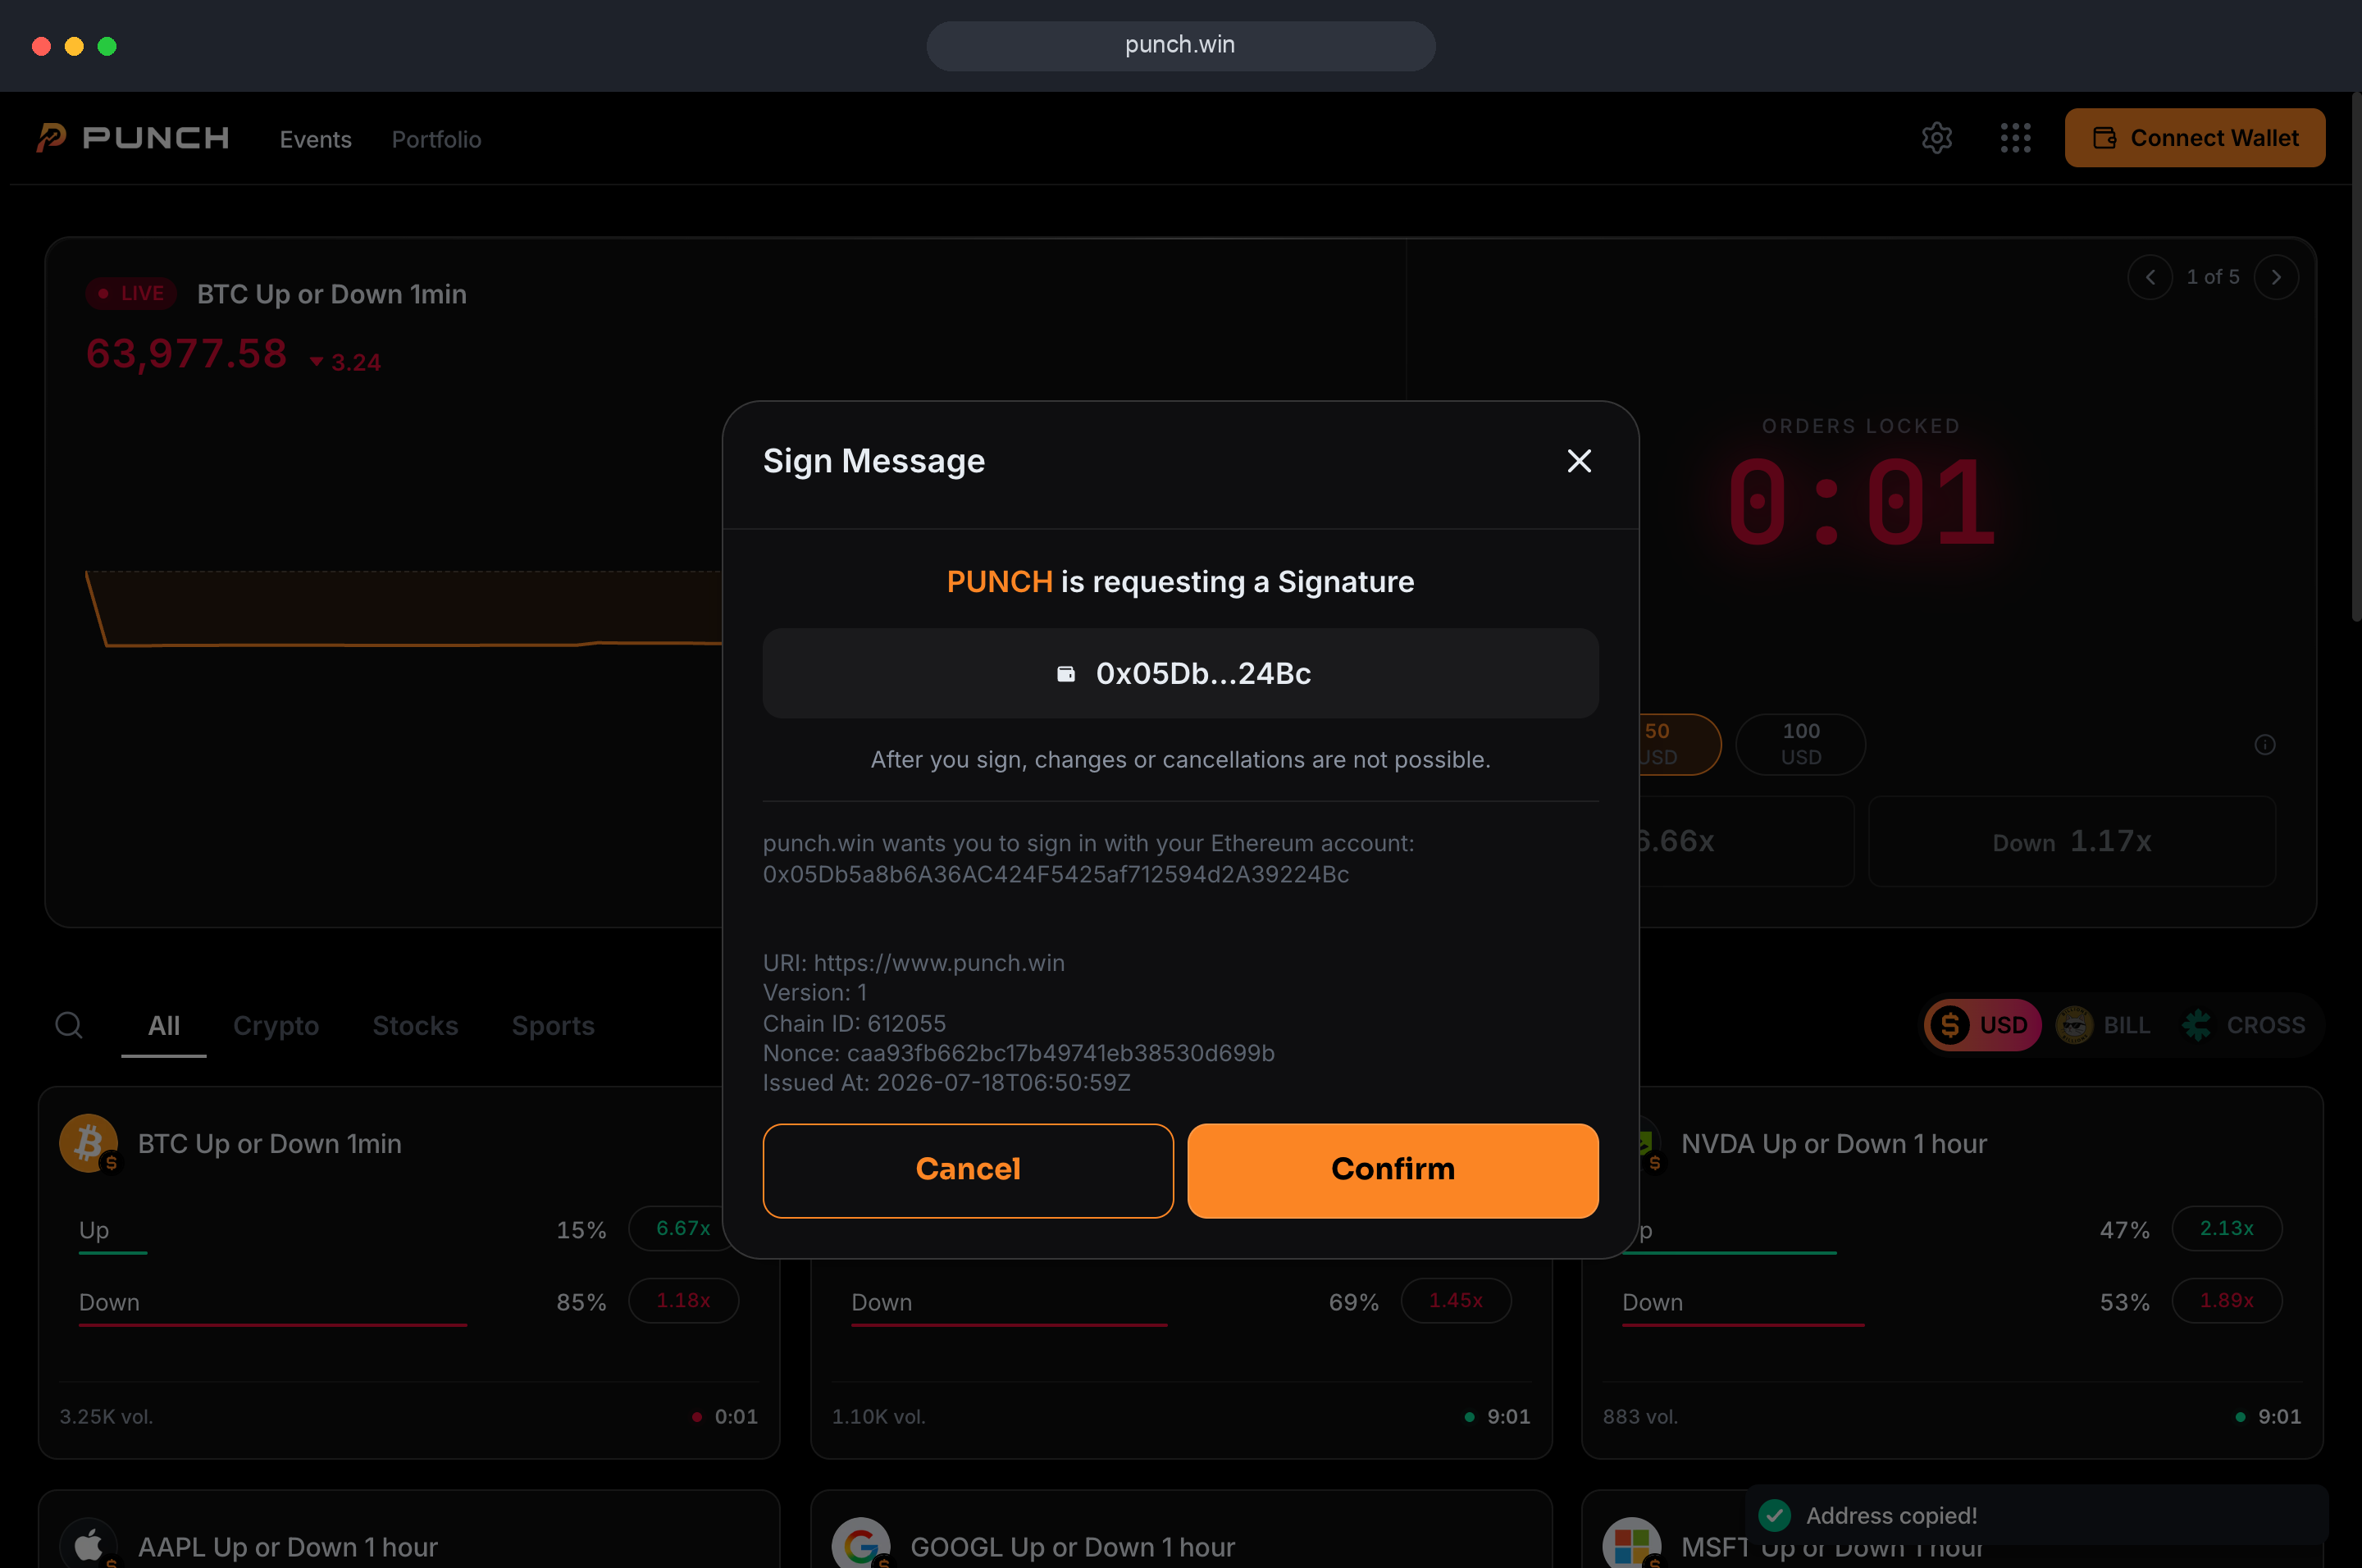Click the PUNCH logo
Image resolution: width=2362 pixels, height=1568 pixels.
tap(133, 138)
